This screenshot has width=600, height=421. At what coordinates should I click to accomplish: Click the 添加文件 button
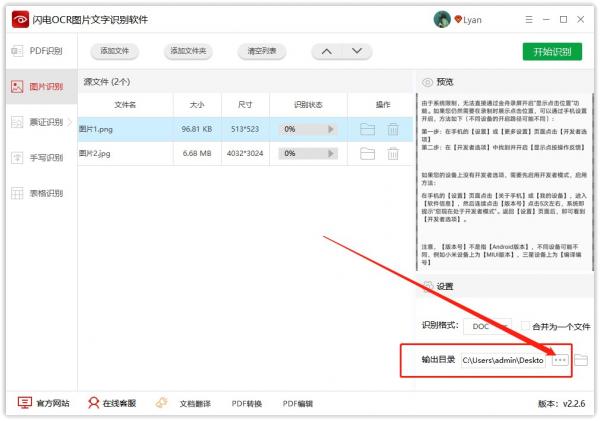114,51
